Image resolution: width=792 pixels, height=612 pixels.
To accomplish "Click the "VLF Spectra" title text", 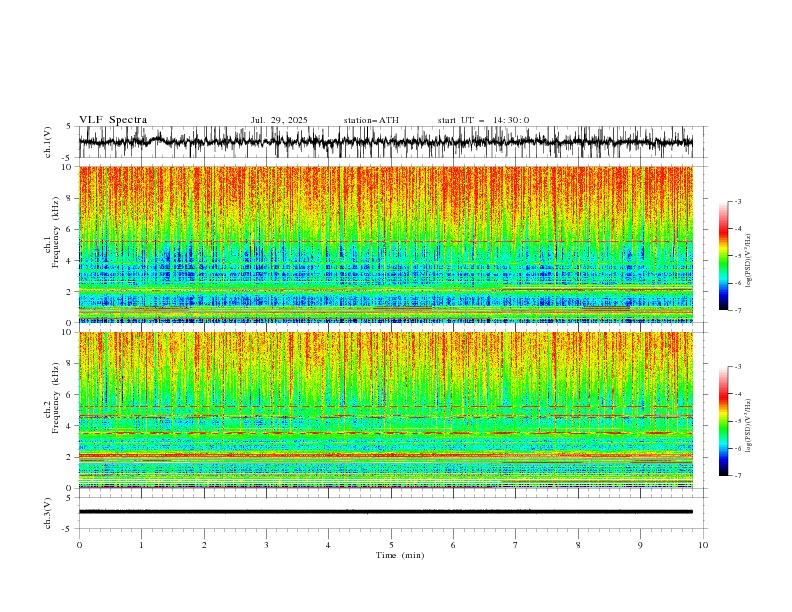I will pyautogui.click(x=113, y=120).
